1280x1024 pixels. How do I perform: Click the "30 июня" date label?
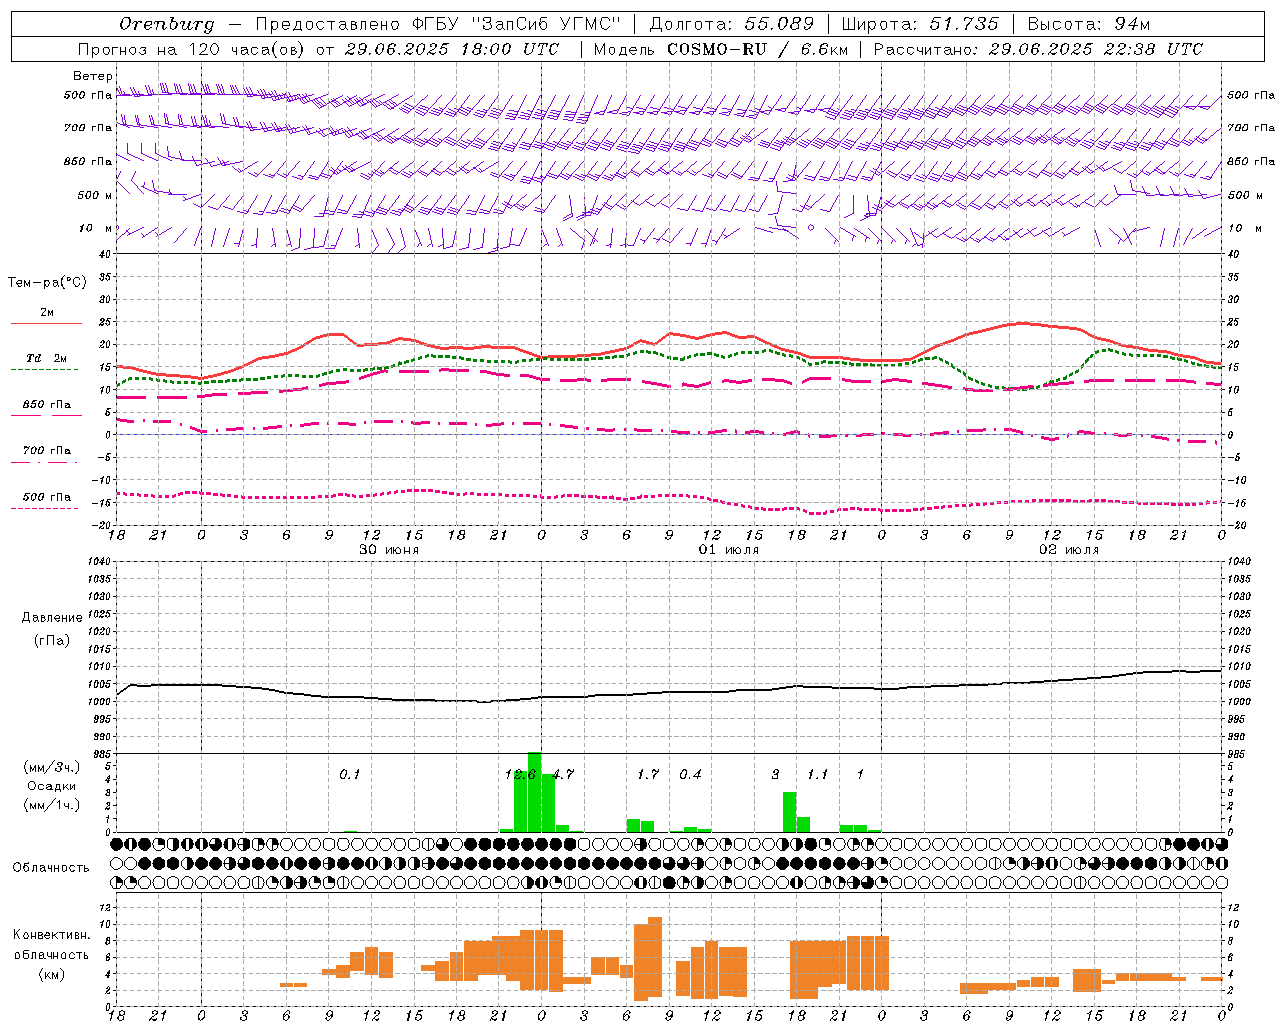[x=389, y=550]
